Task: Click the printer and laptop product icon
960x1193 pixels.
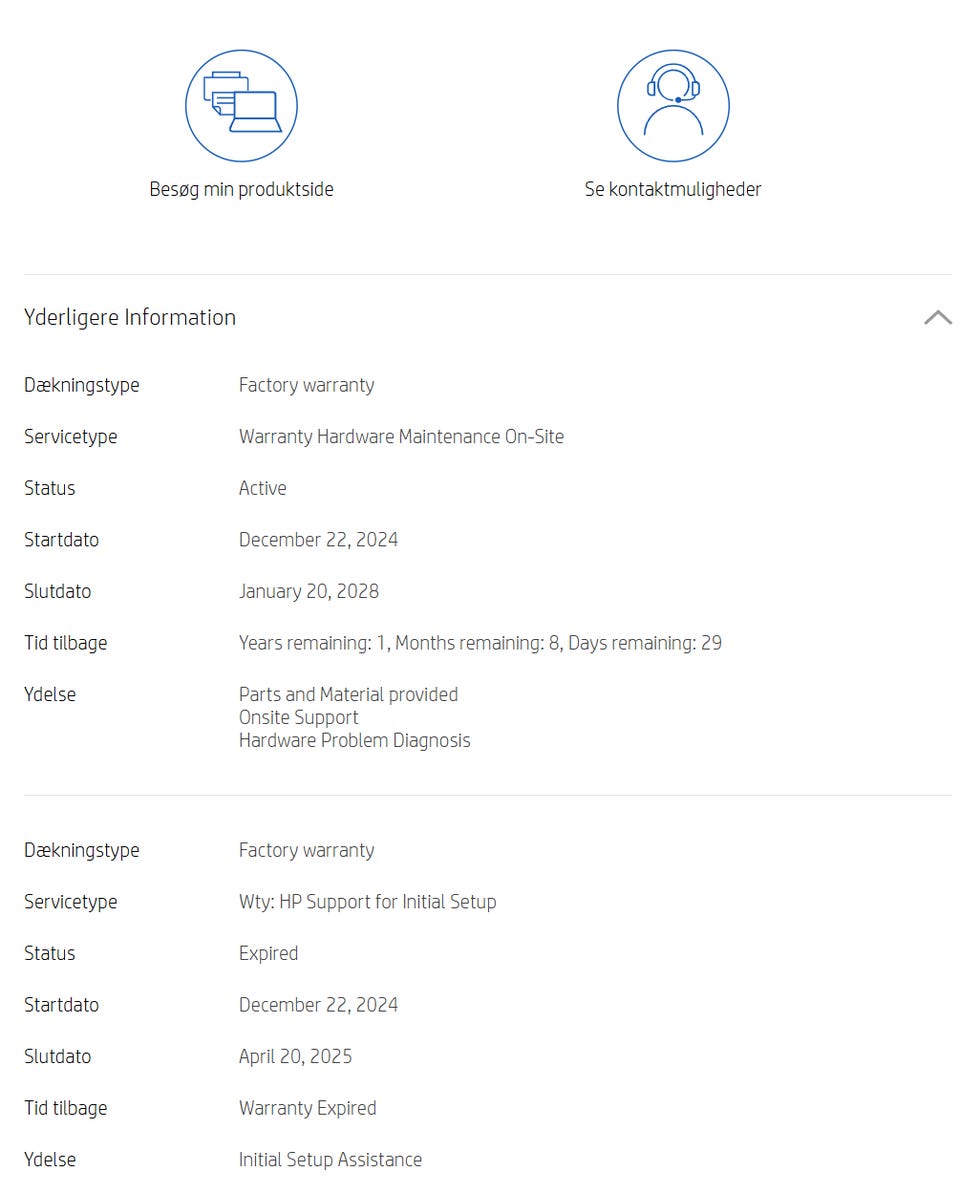Action: [x=241, y=105]
